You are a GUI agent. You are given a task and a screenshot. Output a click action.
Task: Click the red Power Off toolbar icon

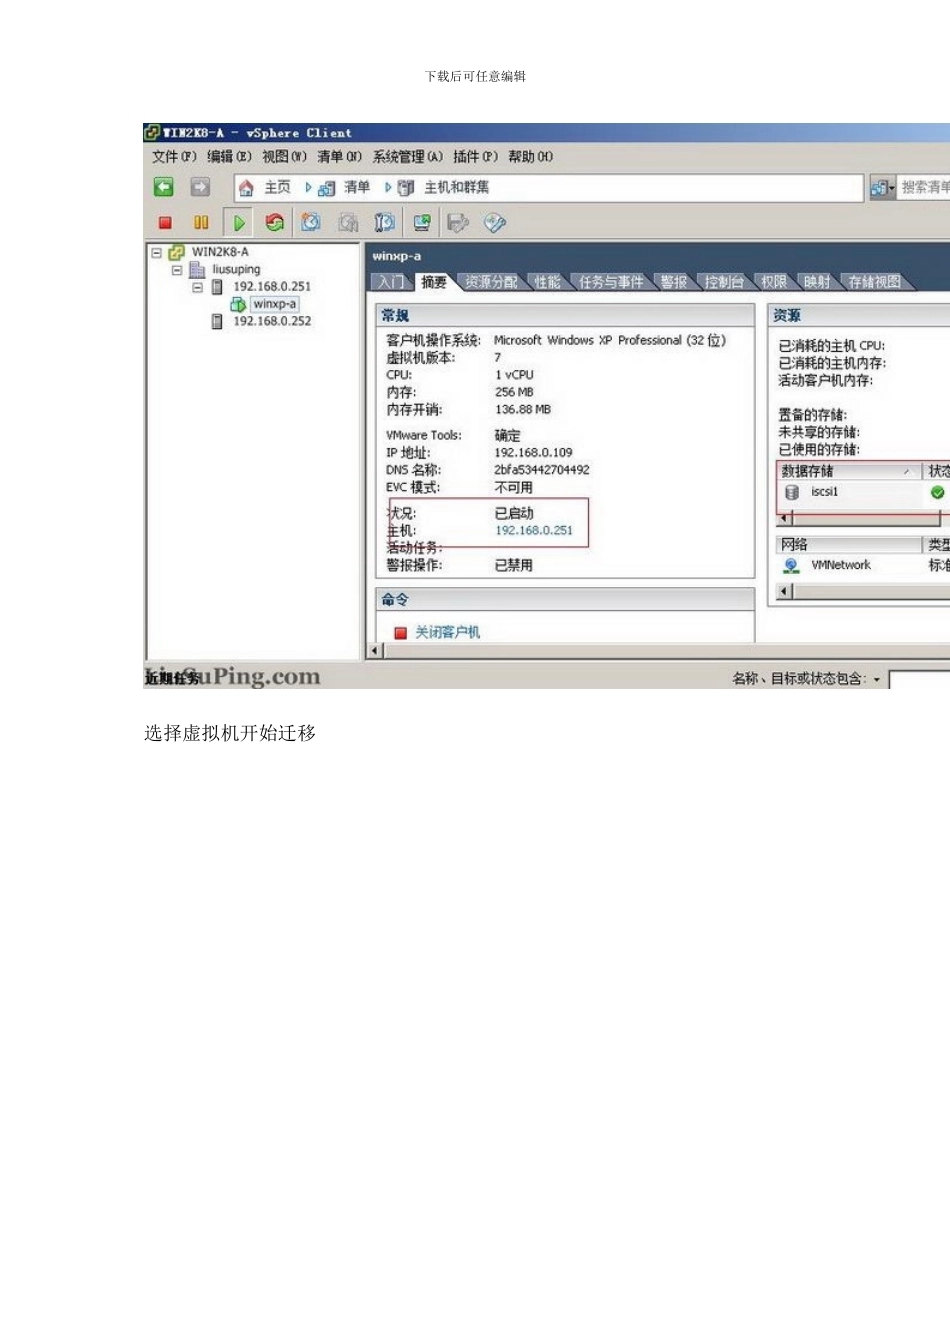click(165, 223)
